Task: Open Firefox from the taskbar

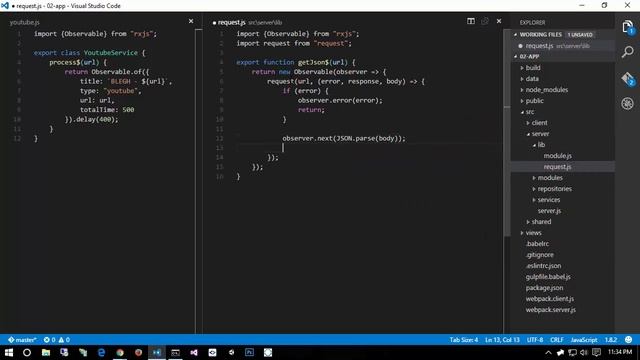Action: (138, 352)
